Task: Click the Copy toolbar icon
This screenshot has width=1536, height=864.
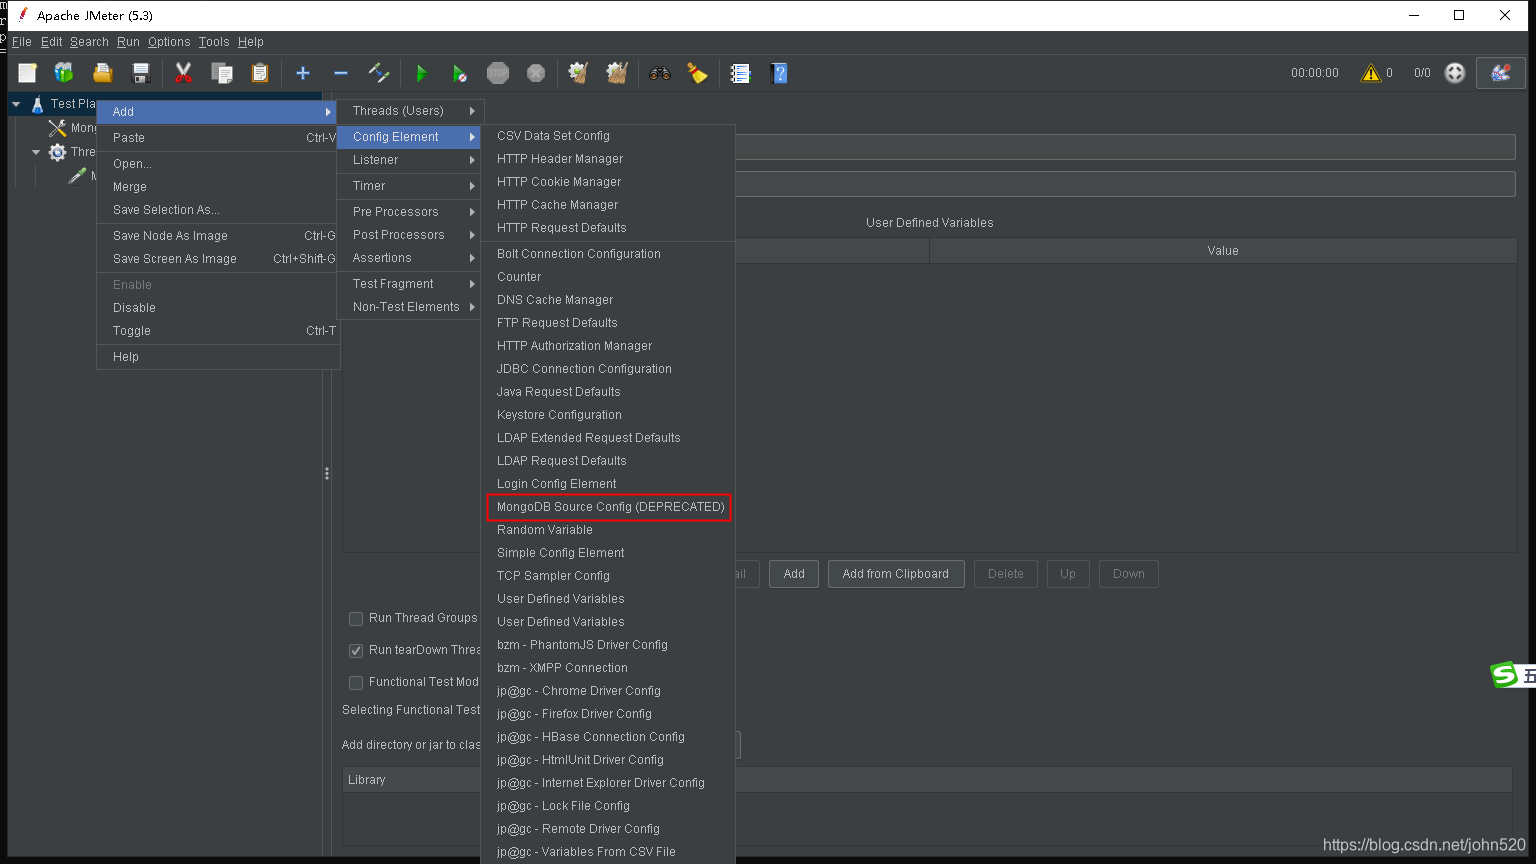Action: click(222, 73)
